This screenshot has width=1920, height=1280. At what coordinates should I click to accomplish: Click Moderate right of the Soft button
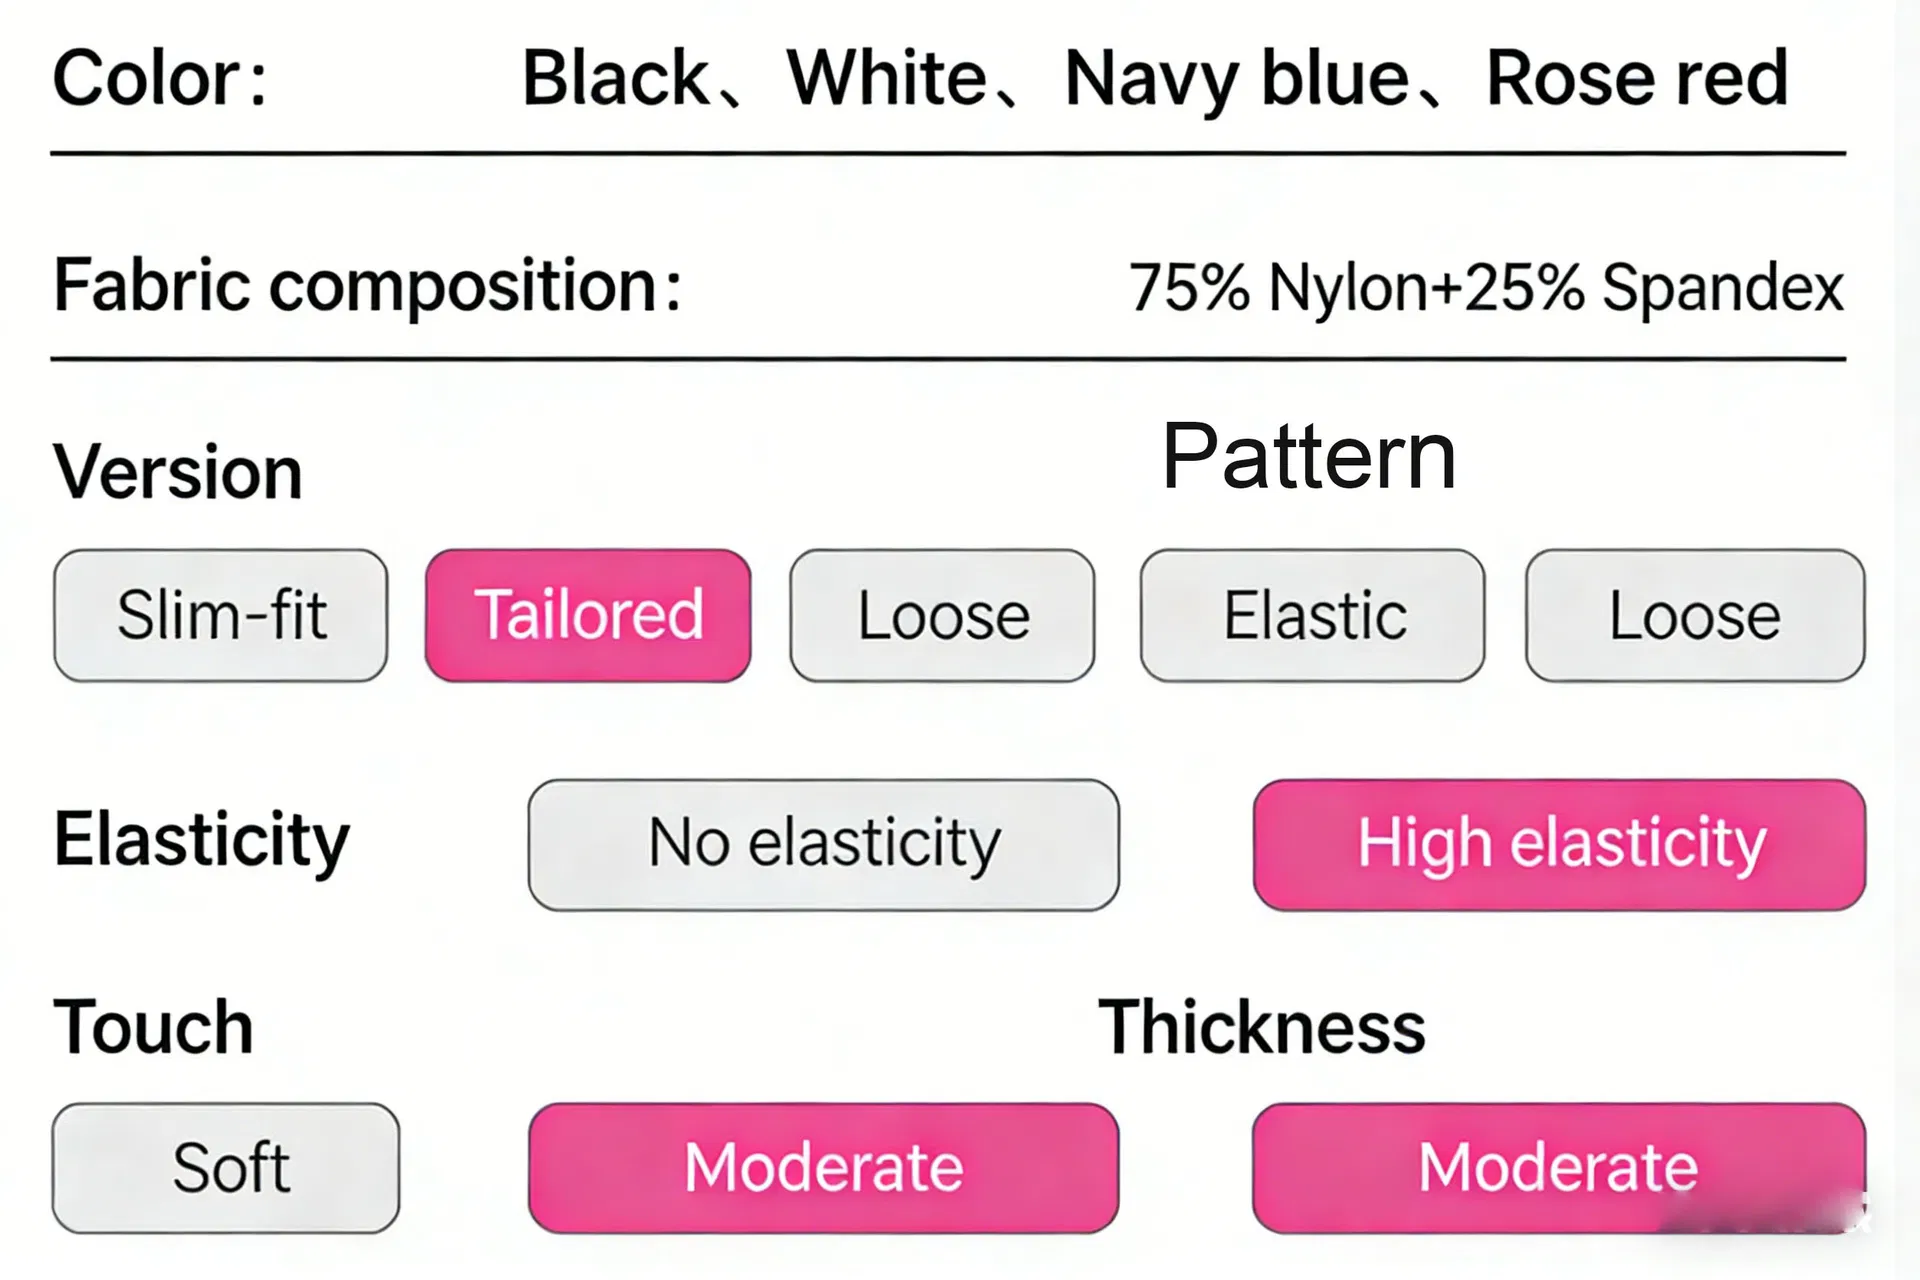click(x=823, y=1167)
